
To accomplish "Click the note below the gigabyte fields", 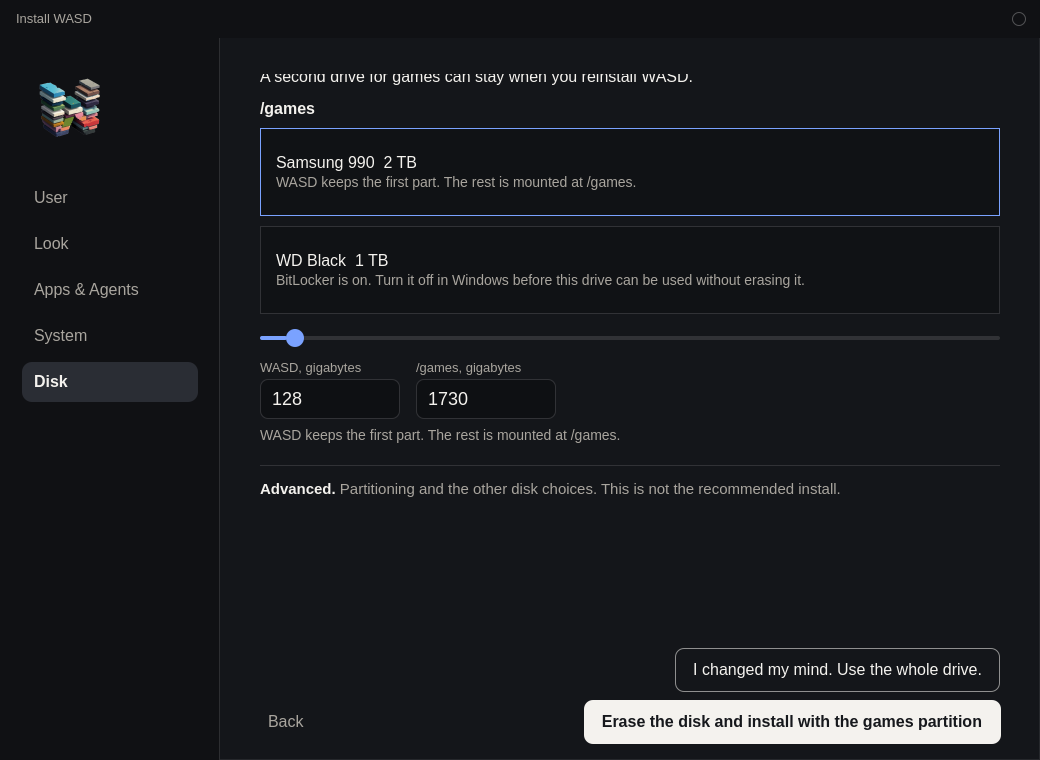I will coord(440,435).
